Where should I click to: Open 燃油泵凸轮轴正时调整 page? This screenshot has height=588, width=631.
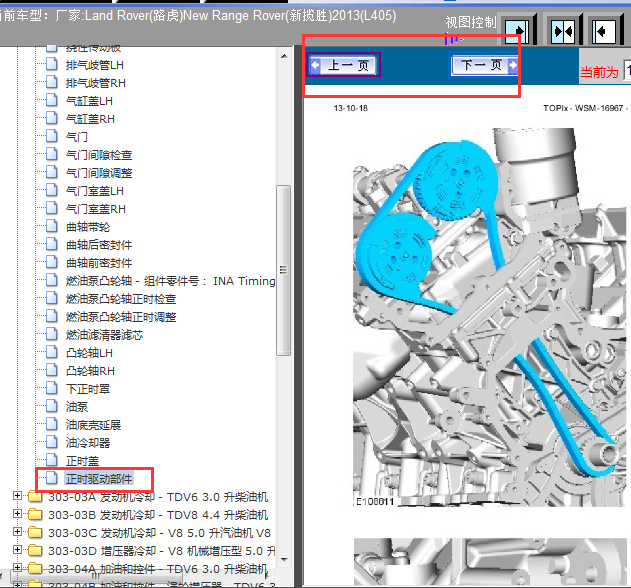click(x=121, y=318)
